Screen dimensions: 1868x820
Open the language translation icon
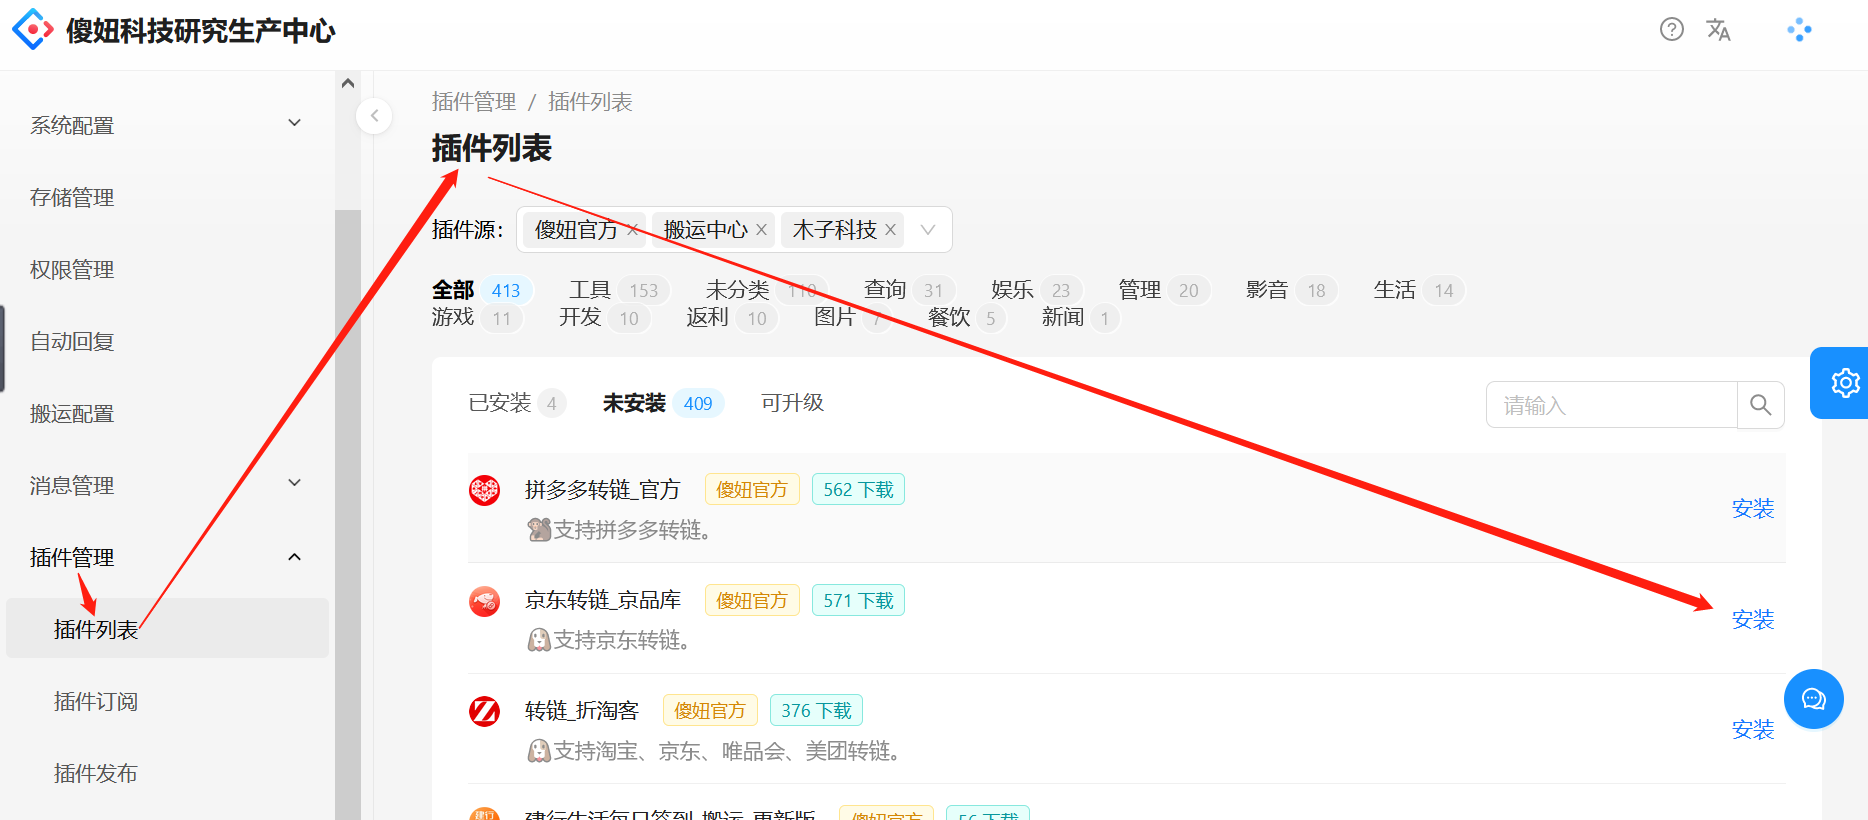(1719, 30)
